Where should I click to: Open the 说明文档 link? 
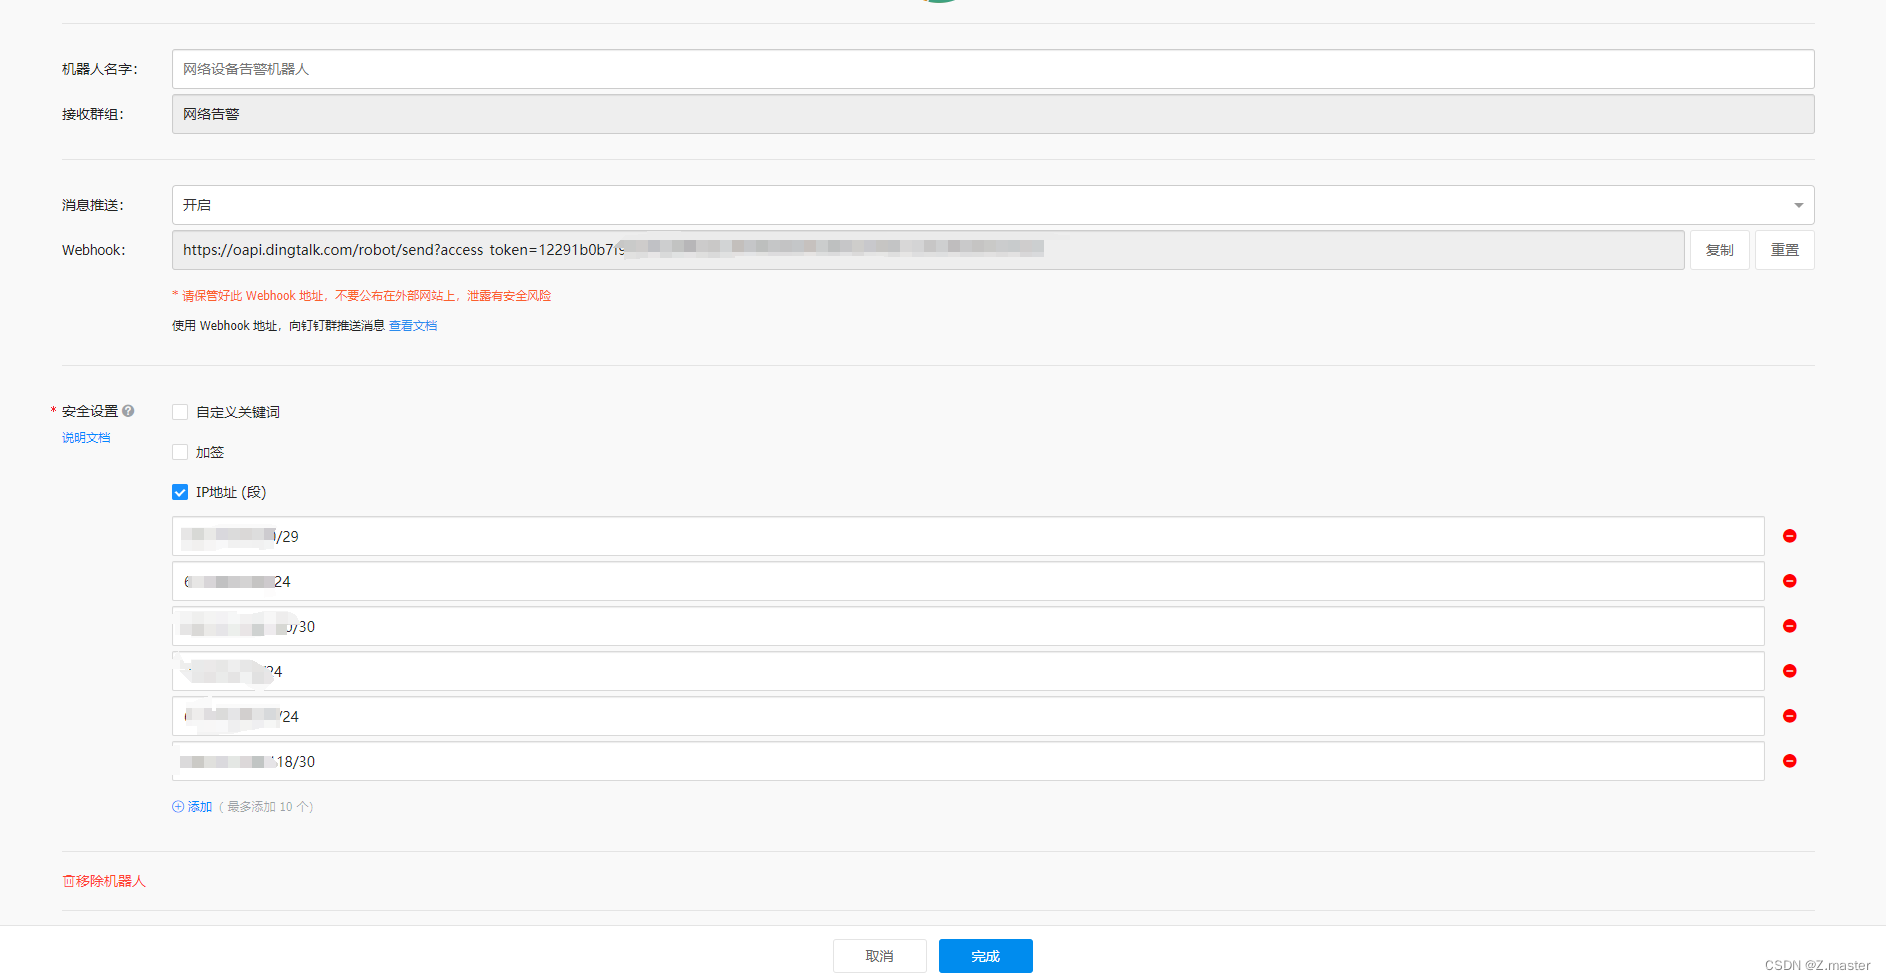86,438
